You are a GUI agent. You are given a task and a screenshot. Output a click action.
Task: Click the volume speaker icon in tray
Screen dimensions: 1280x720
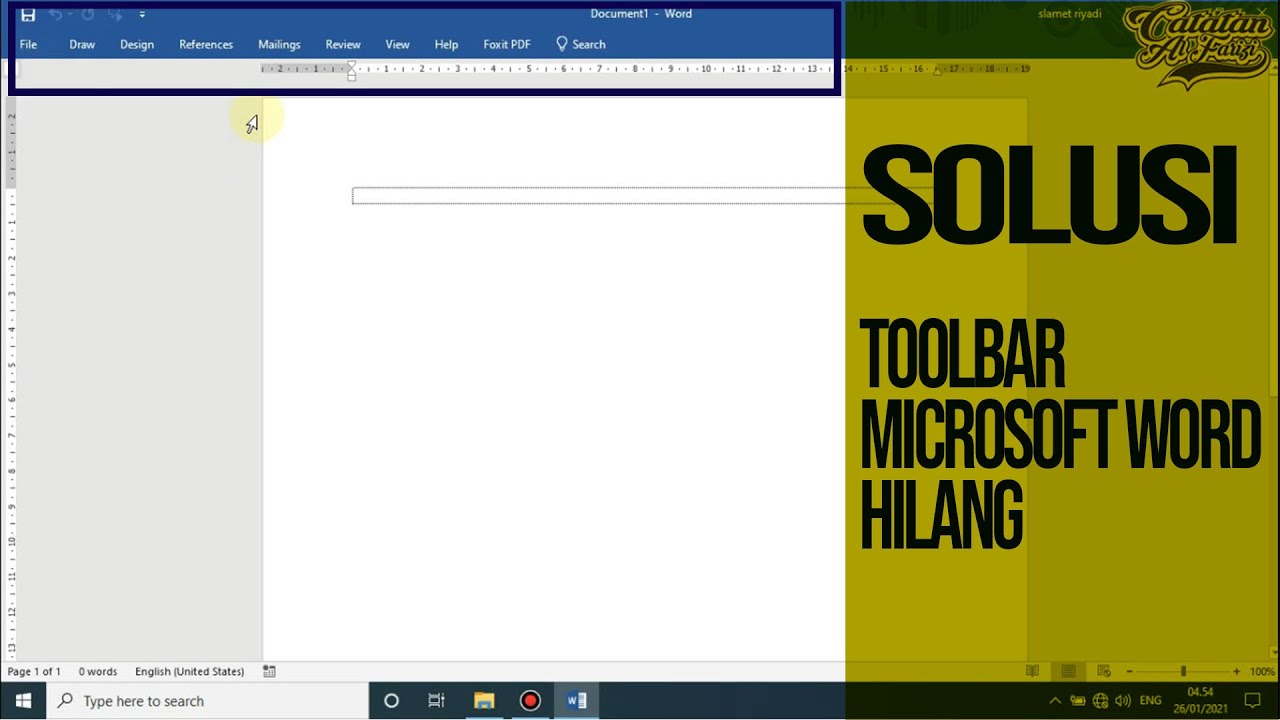click(1122, 701)
